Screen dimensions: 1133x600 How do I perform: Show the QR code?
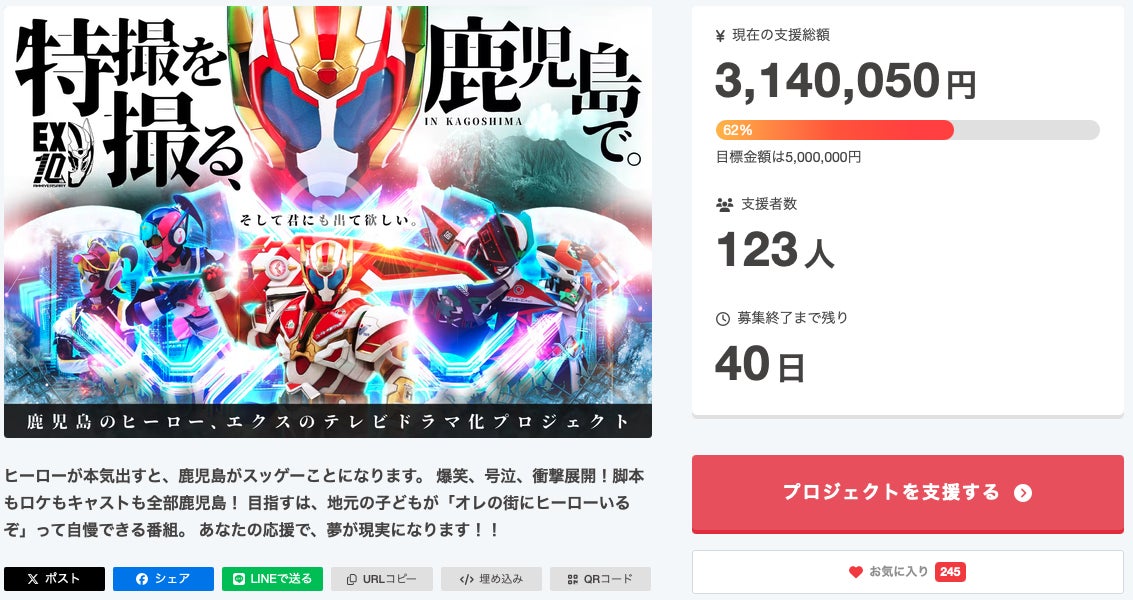(x=600, y=578)
